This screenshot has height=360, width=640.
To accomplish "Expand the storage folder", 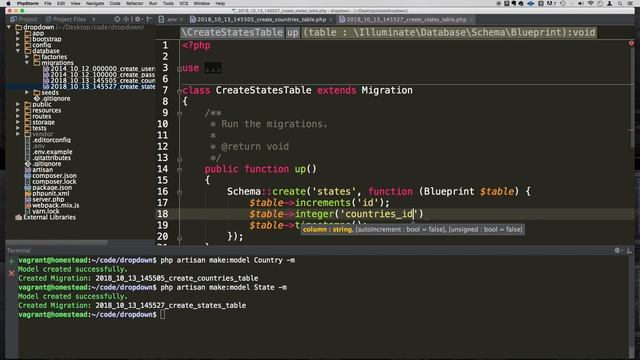I will pyautogui.click(x=18, y=122).
